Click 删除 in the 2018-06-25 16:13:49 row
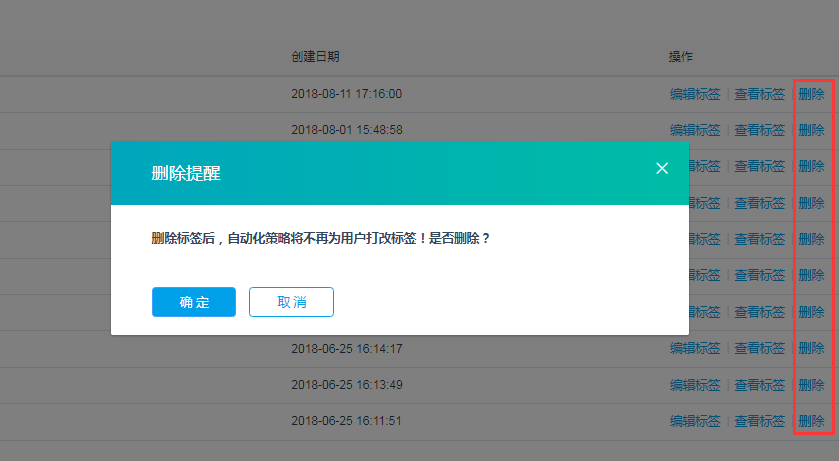 (x=811, y=385)
